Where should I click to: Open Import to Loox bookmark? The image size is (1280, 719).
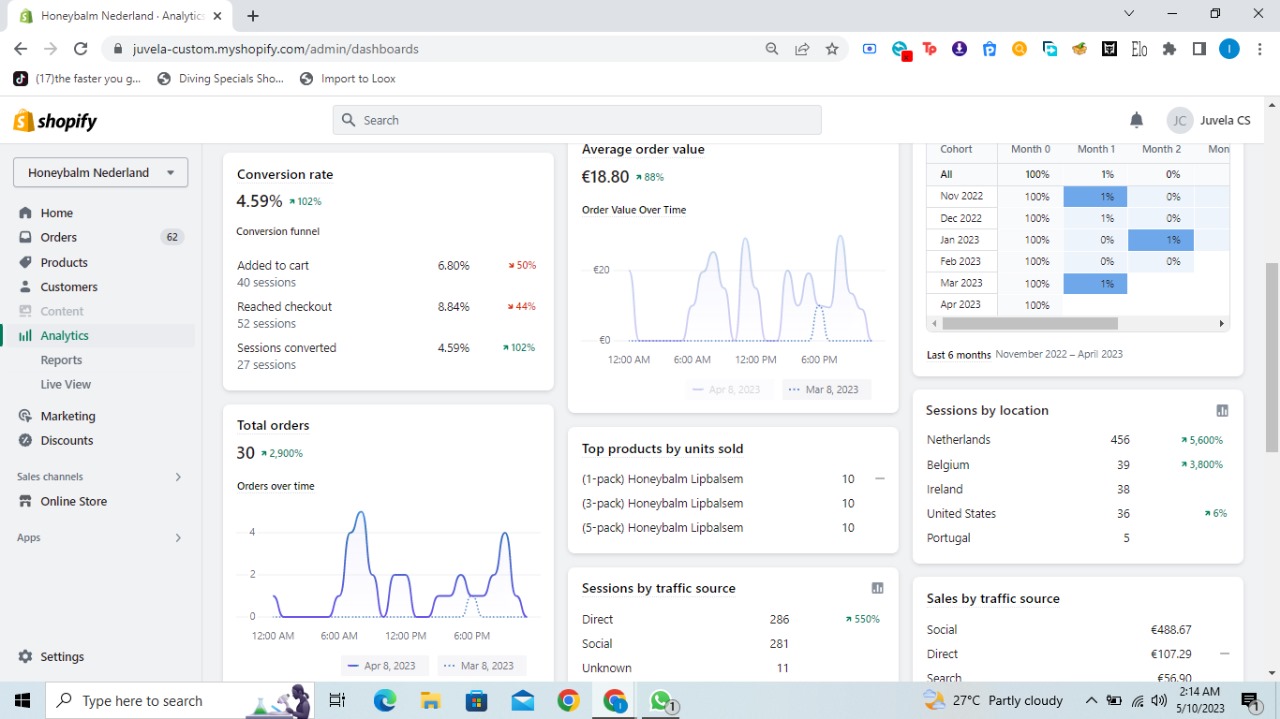348,78
